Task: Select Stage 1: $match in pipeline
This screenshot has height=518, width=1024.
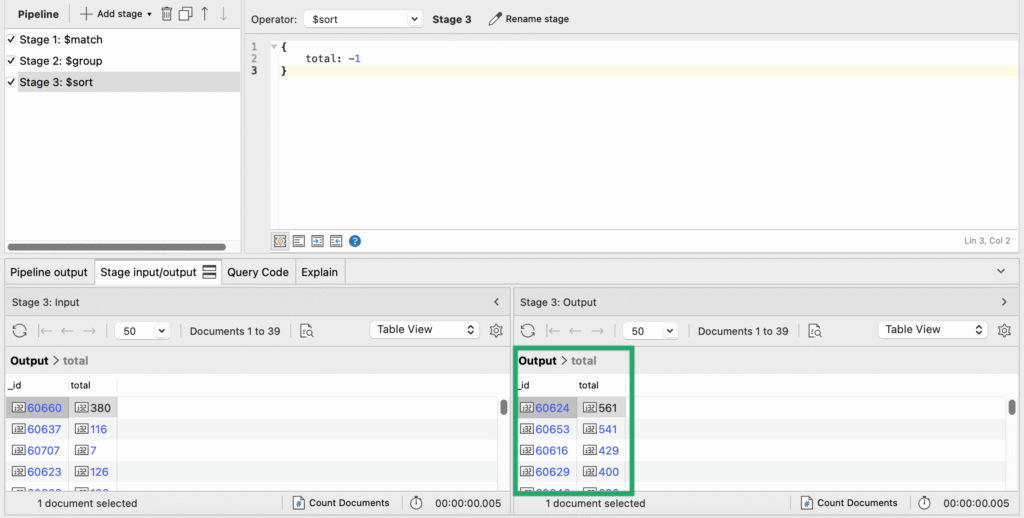Action: point(61,39)
